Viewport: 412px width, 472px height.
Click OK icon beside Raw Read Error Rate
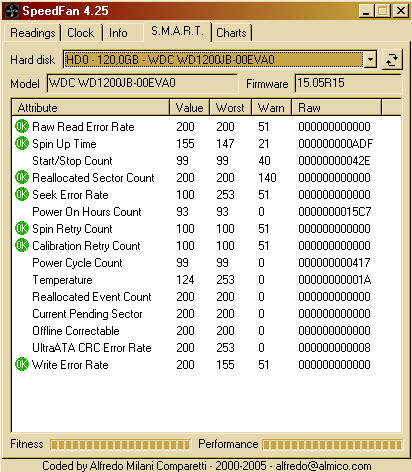click(22, 127)
